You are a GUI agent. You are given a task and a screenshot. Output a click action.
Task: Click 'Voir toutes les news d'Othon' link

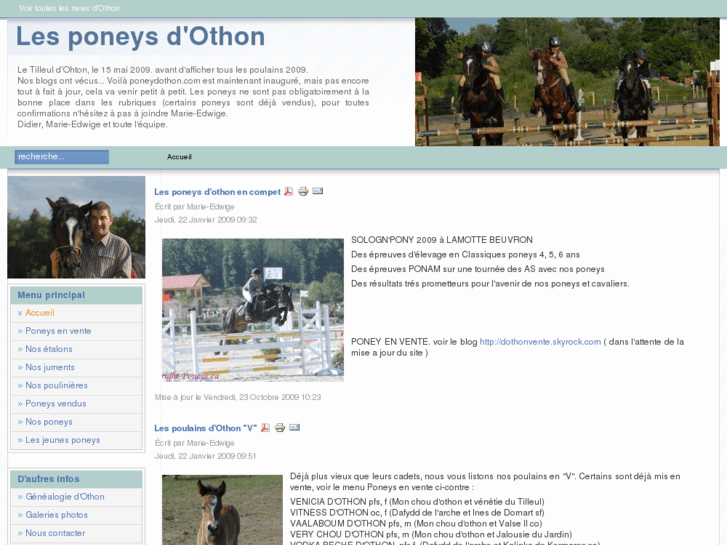coord(69,8)
